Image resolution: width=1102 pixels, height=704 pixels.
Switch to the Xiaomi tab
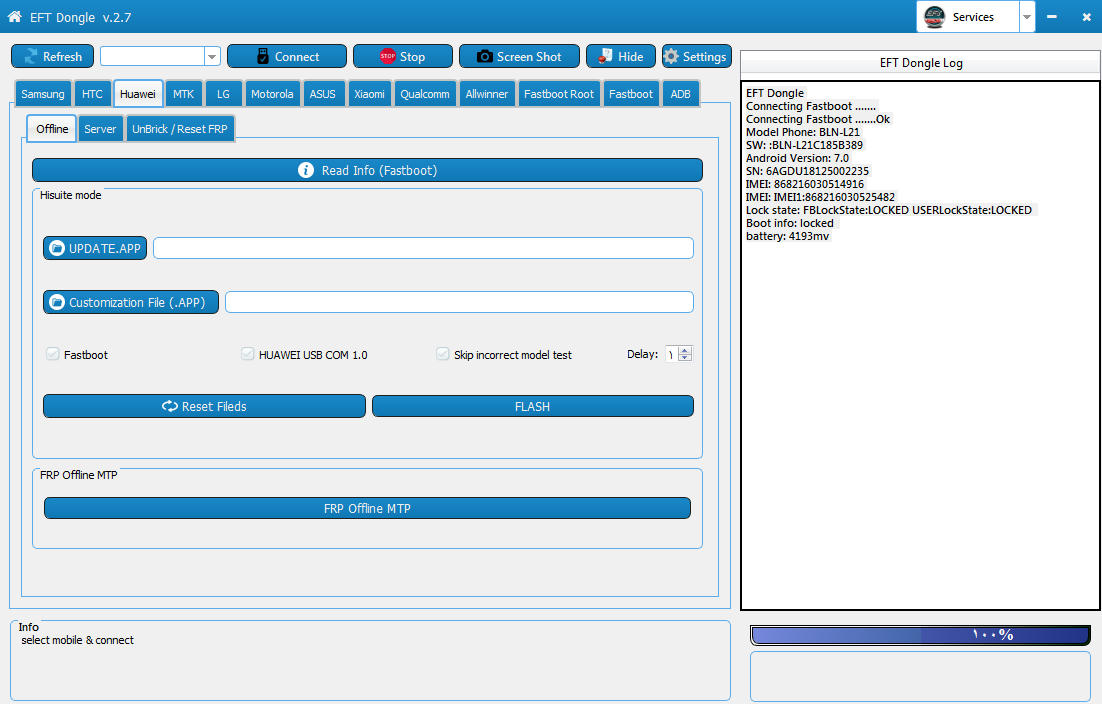pyautogui.click(x=369, y=93)
